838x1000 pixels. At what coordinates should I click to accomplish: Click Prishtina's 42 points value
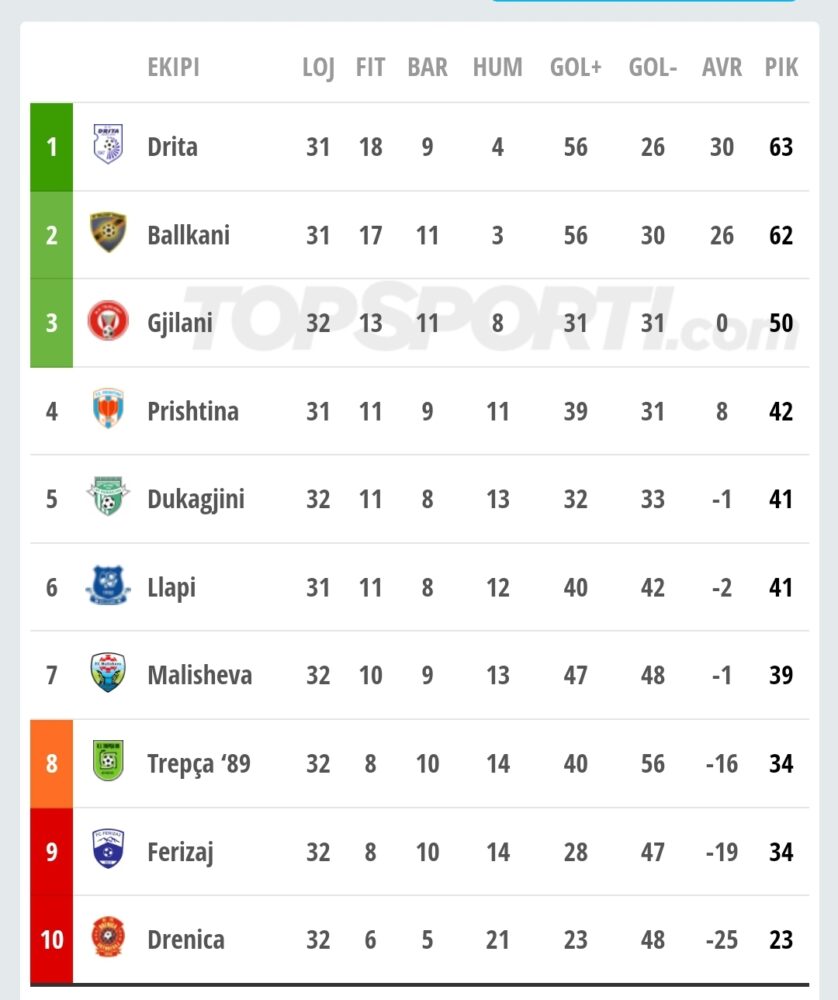point(781,411)
